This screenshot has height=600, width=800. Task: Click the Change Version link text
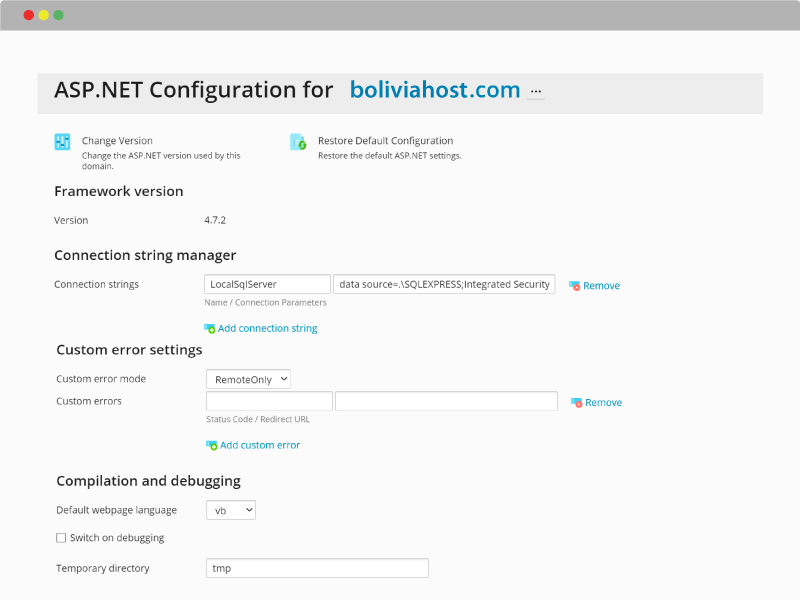tap(117, 141)
